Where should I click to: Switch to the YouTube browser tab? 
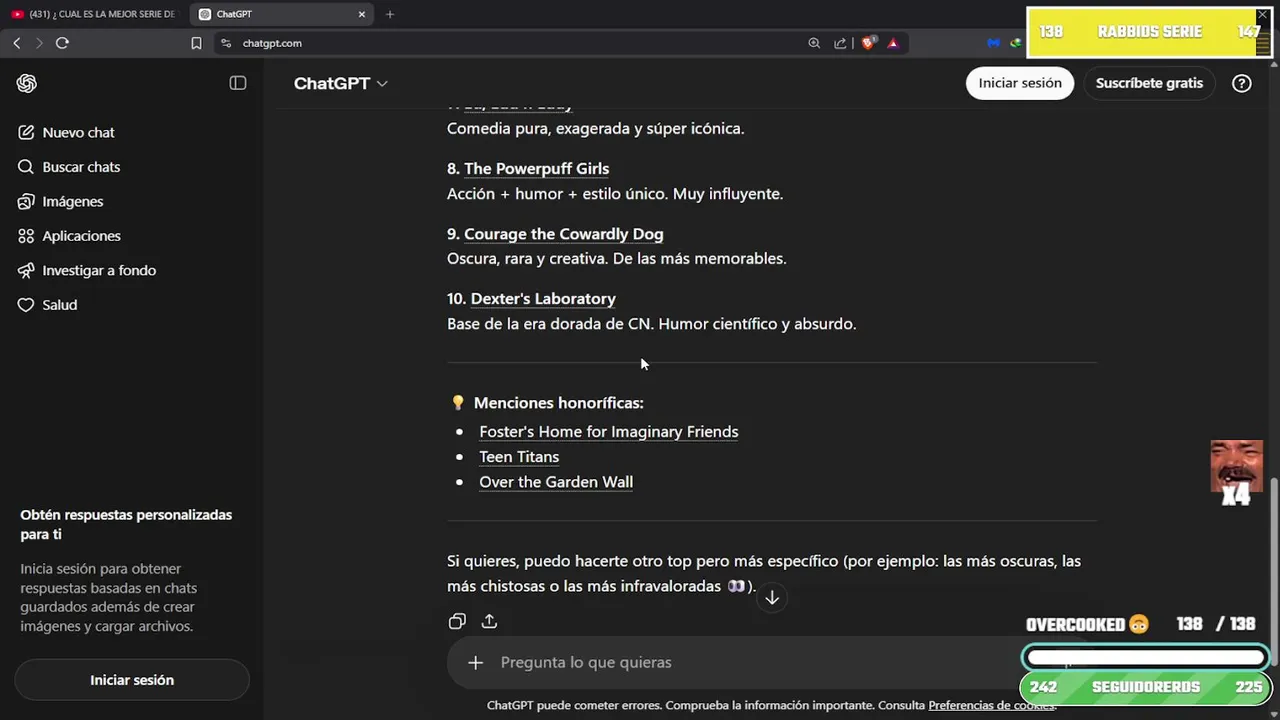(x=93, y=14)
